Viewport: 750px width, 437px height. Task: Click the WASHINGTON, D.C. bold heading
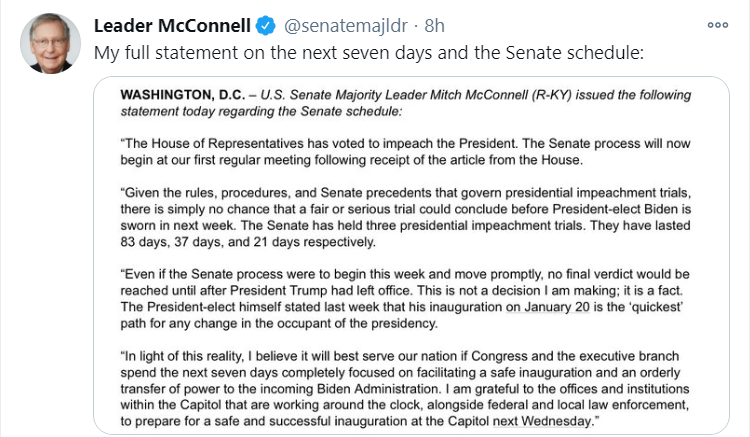(183, 95)
